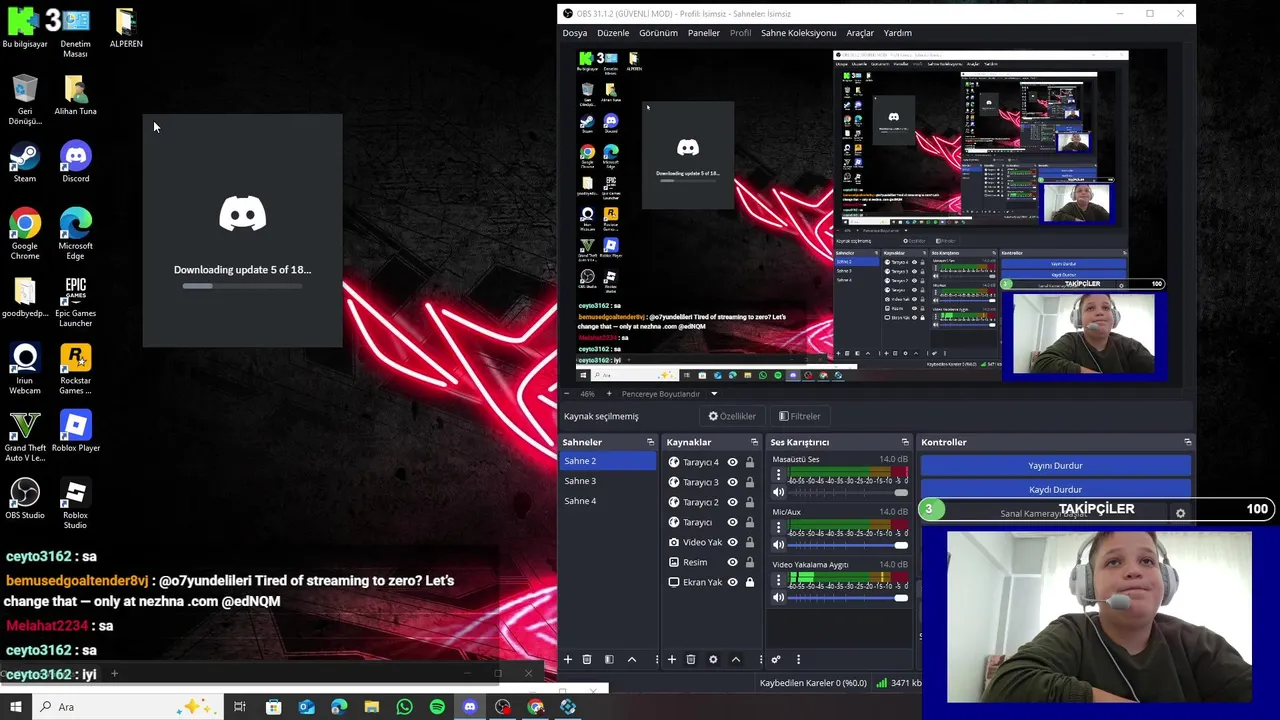
Task: Move source up in Kaynaklar toolbar
Action: [736, 660]
